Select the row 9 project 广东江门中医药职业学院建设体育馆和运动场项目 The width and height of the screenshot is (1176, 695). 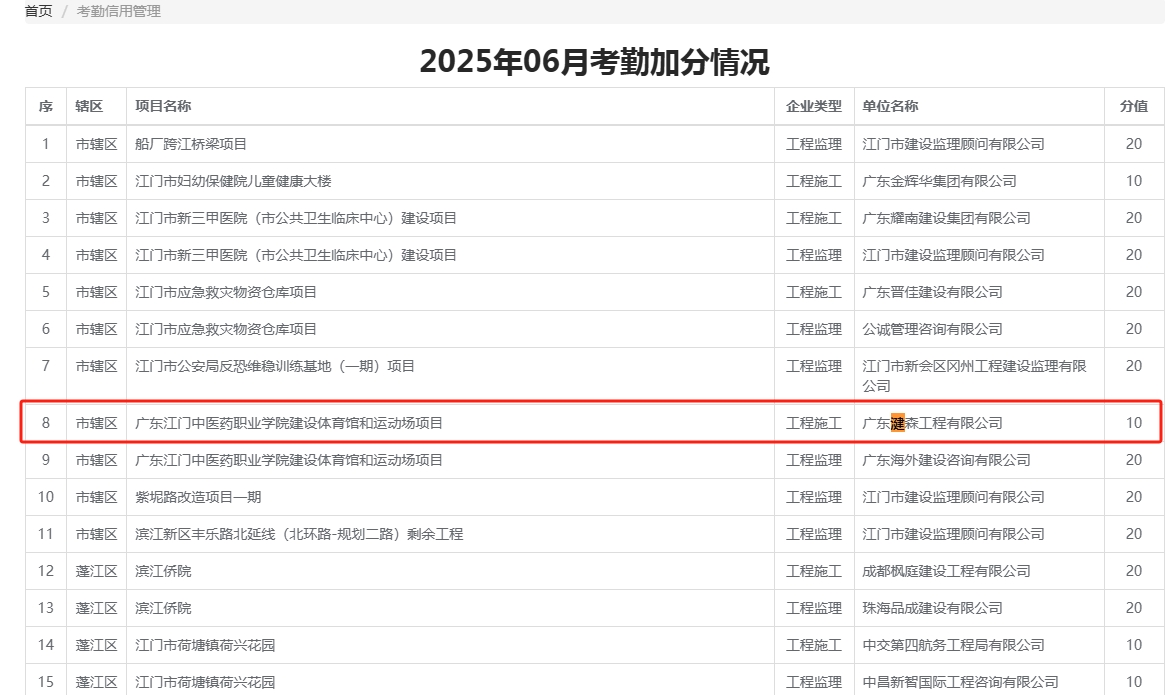[x=289, y=460]
